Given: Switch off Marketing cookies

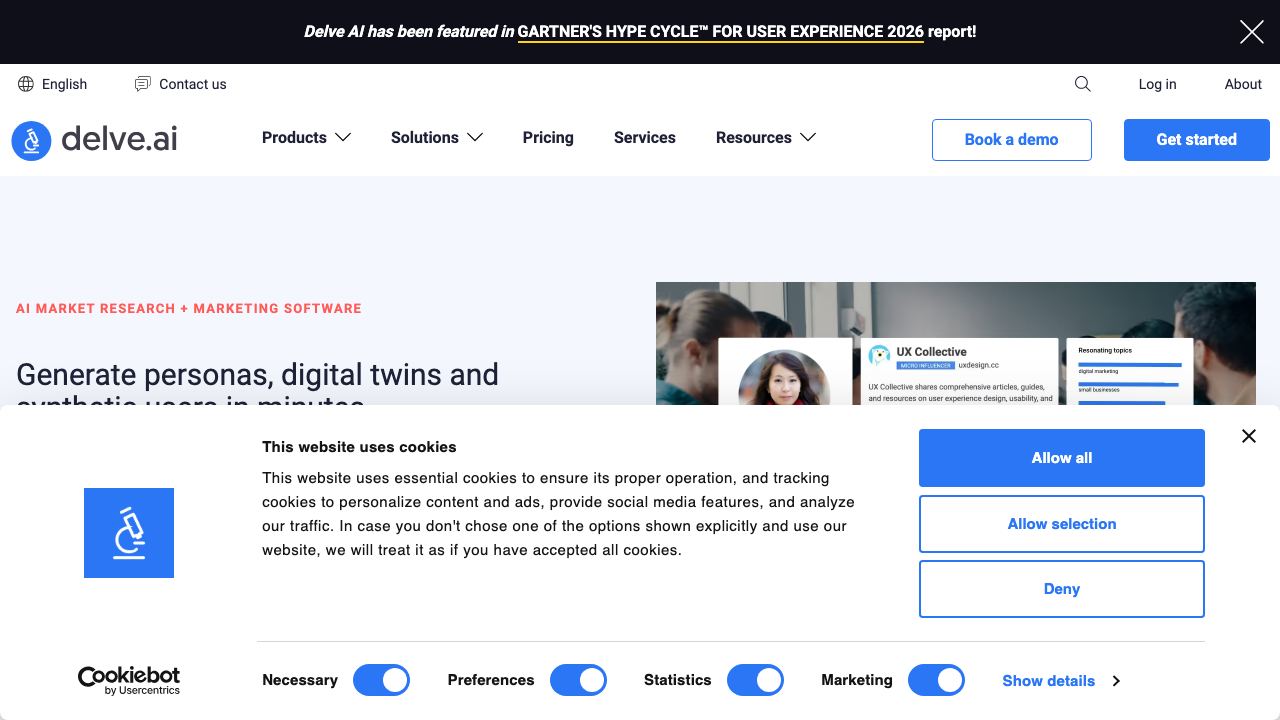Looking at the screenshot, I should click(936, 680).
